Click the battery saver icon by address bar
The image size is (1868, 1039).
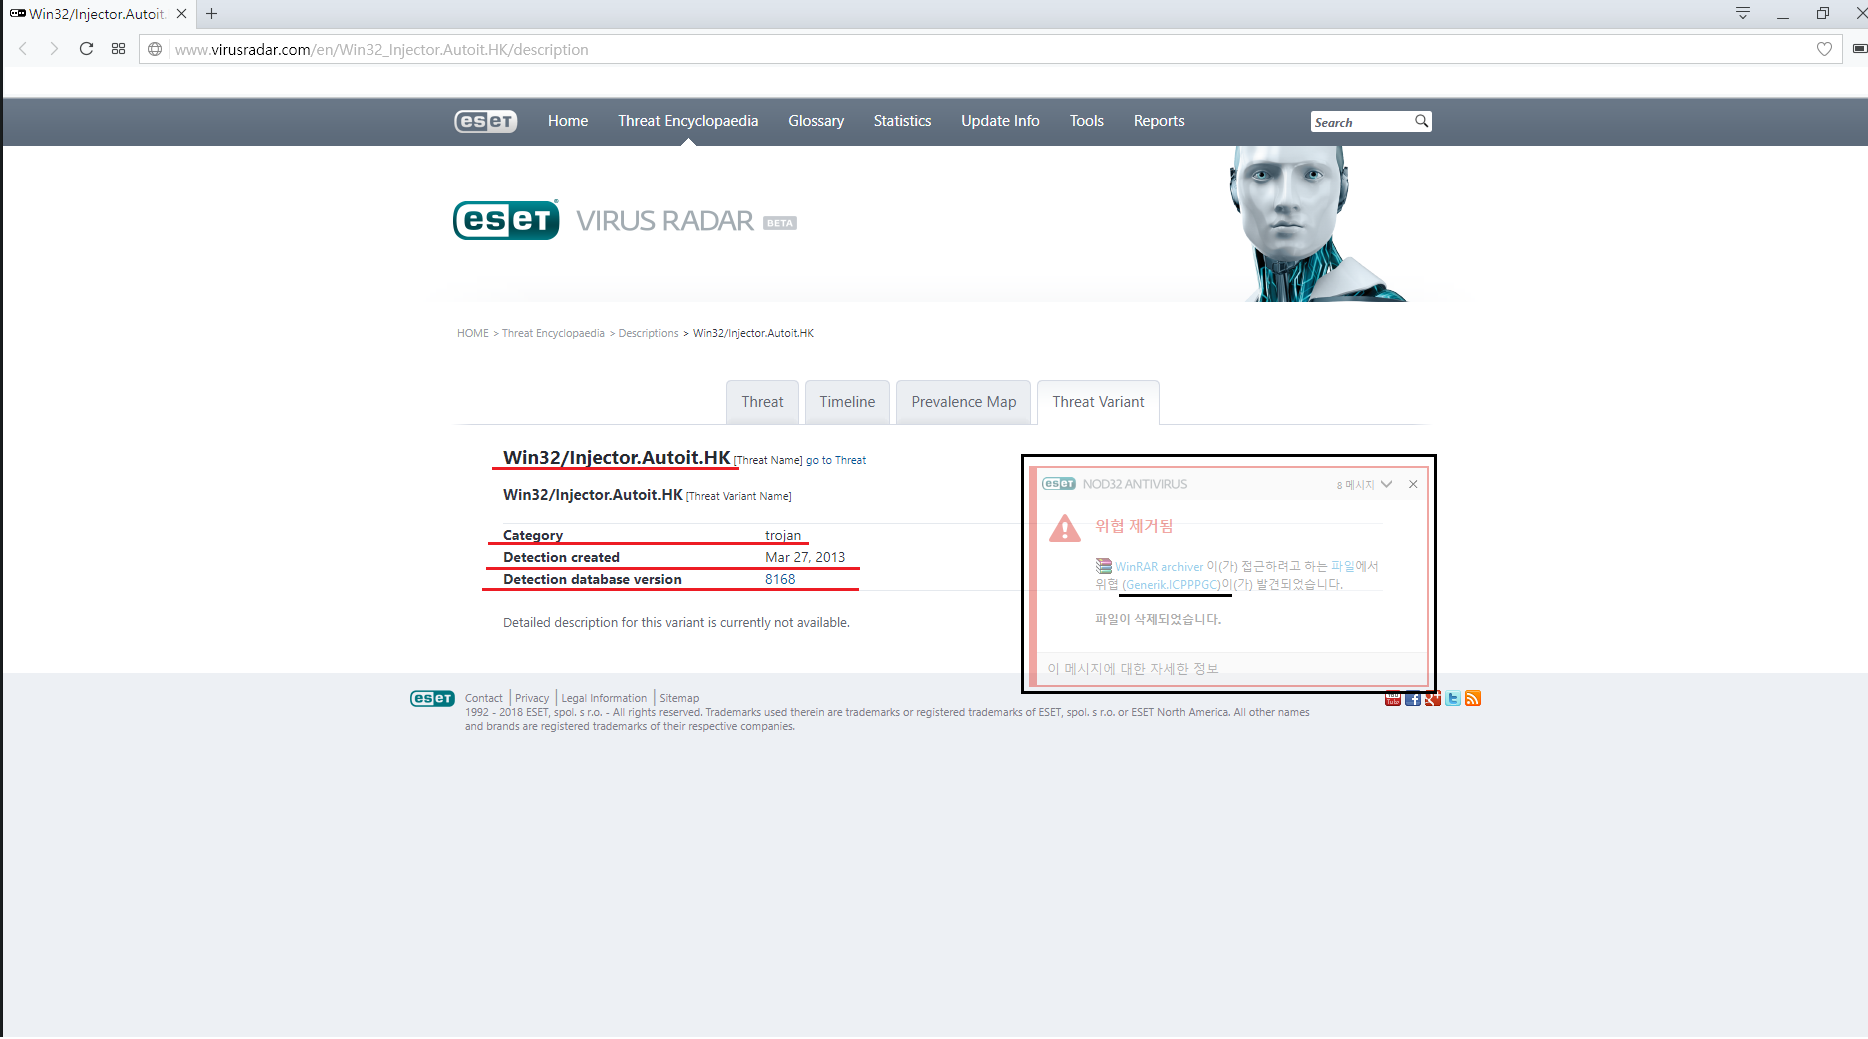1860,49
